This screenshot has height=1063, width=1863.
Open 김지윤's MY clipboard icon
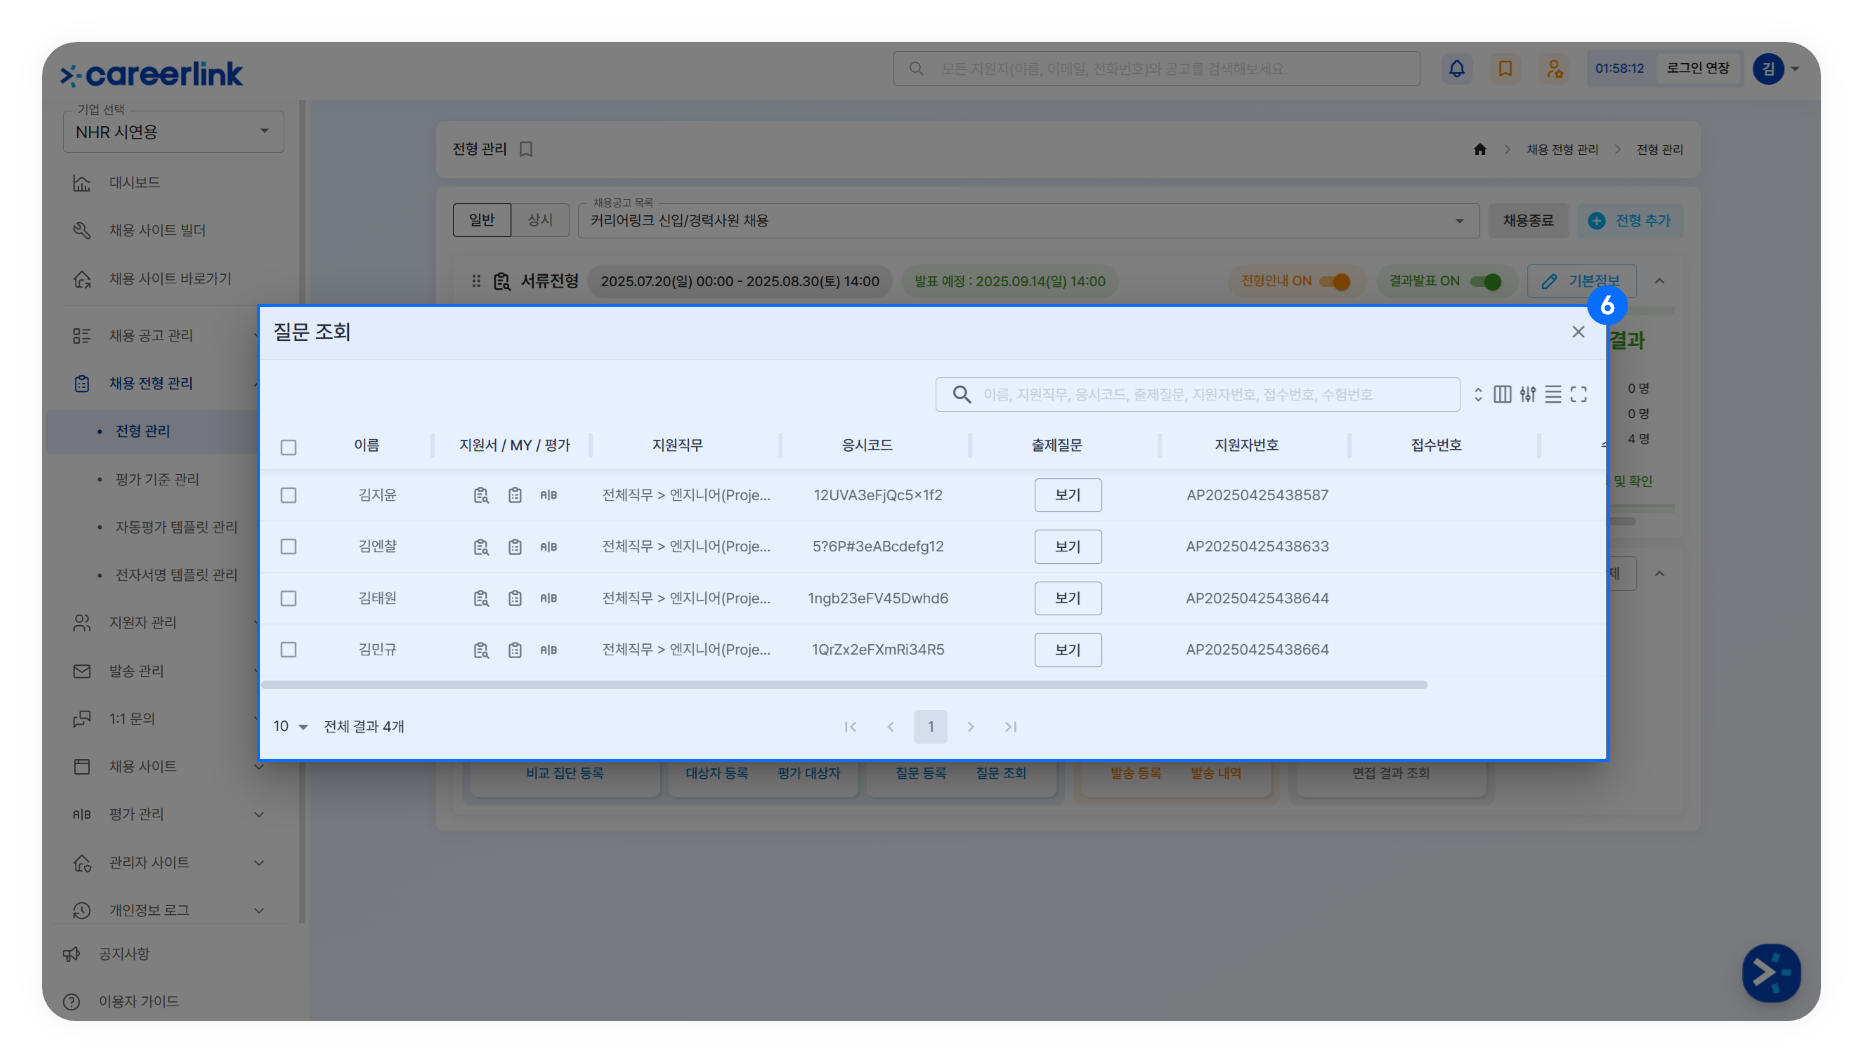[515, 495]
